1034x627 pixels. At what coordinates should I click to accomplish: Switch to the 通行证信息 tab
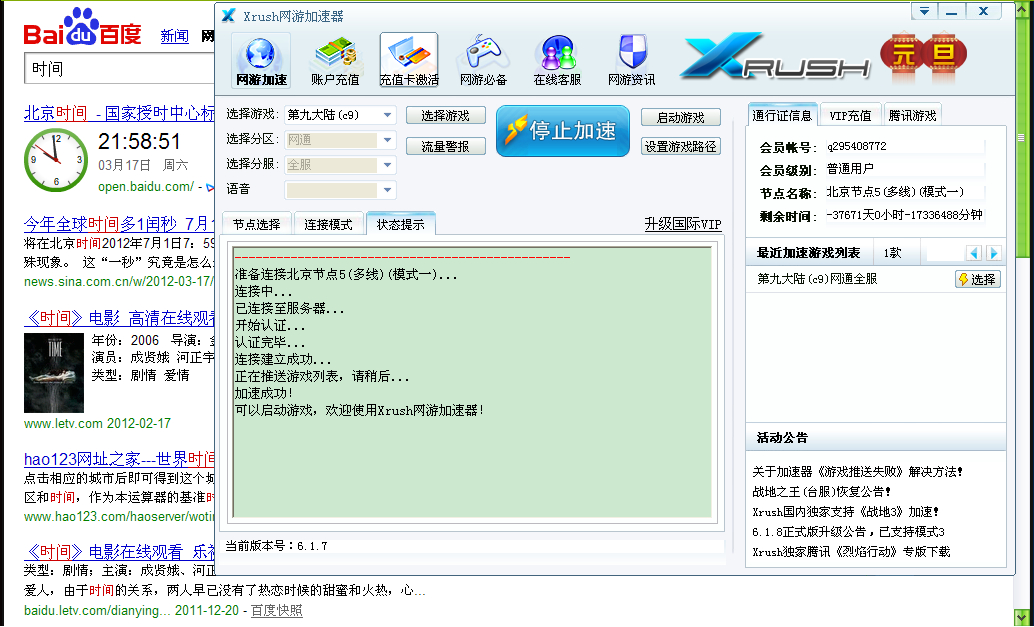click(782, 115)
